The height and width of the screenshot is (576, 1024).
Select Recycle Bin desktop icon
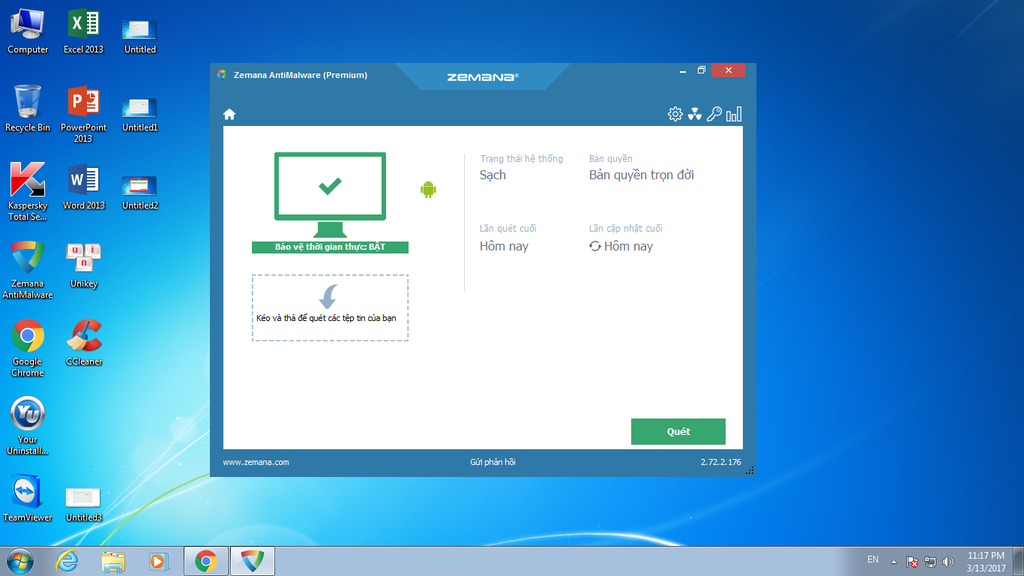27,108
